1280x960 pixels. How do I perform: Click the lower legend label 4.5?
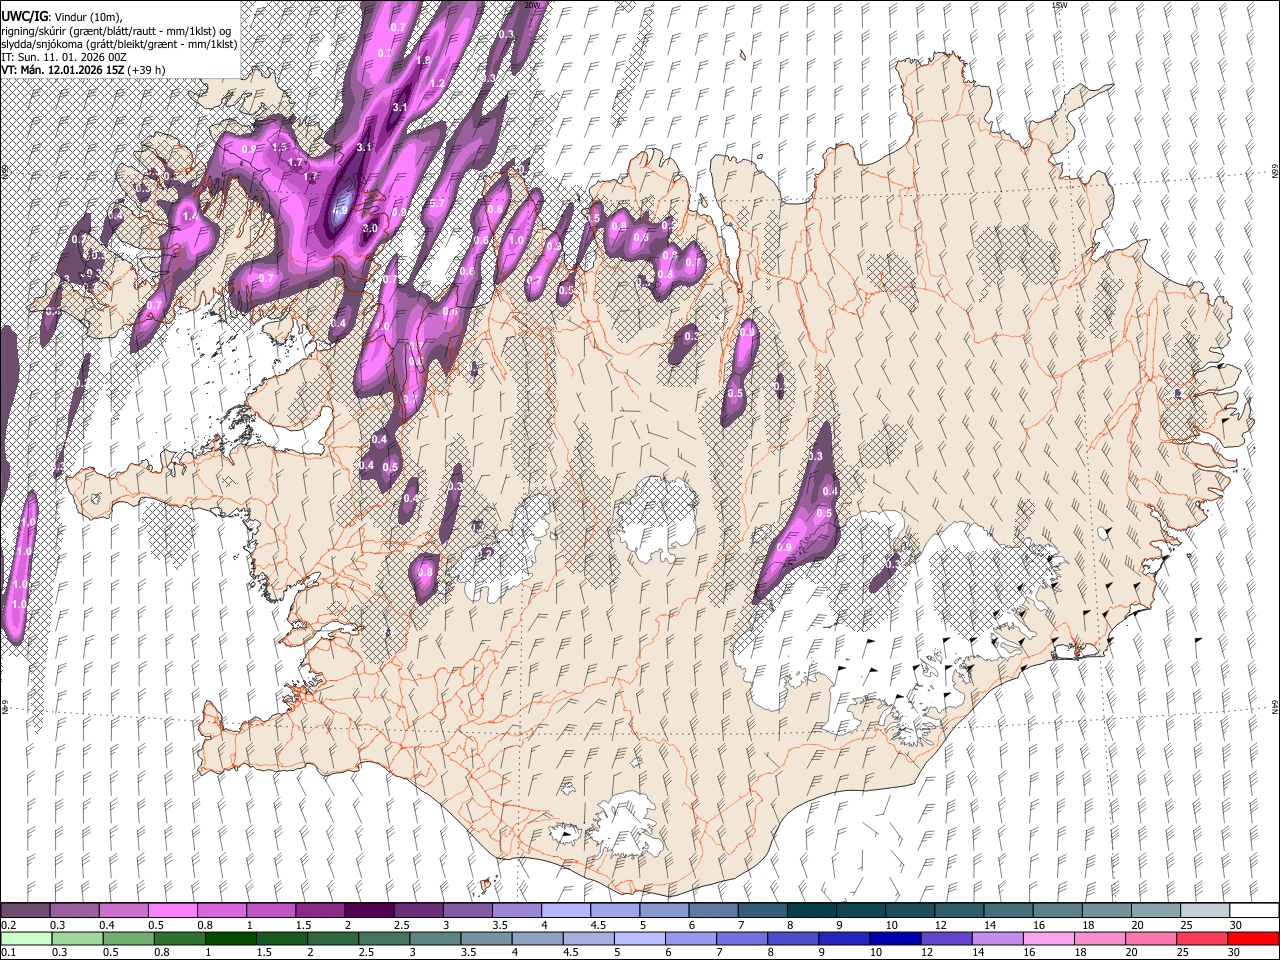click(x=572, y=952)
